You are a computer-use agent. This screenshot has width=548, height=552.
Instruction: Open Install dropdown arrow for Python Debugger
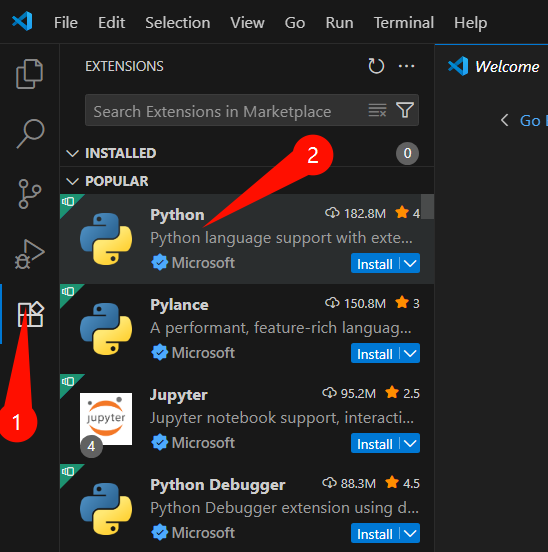click(x=410, y=534)
